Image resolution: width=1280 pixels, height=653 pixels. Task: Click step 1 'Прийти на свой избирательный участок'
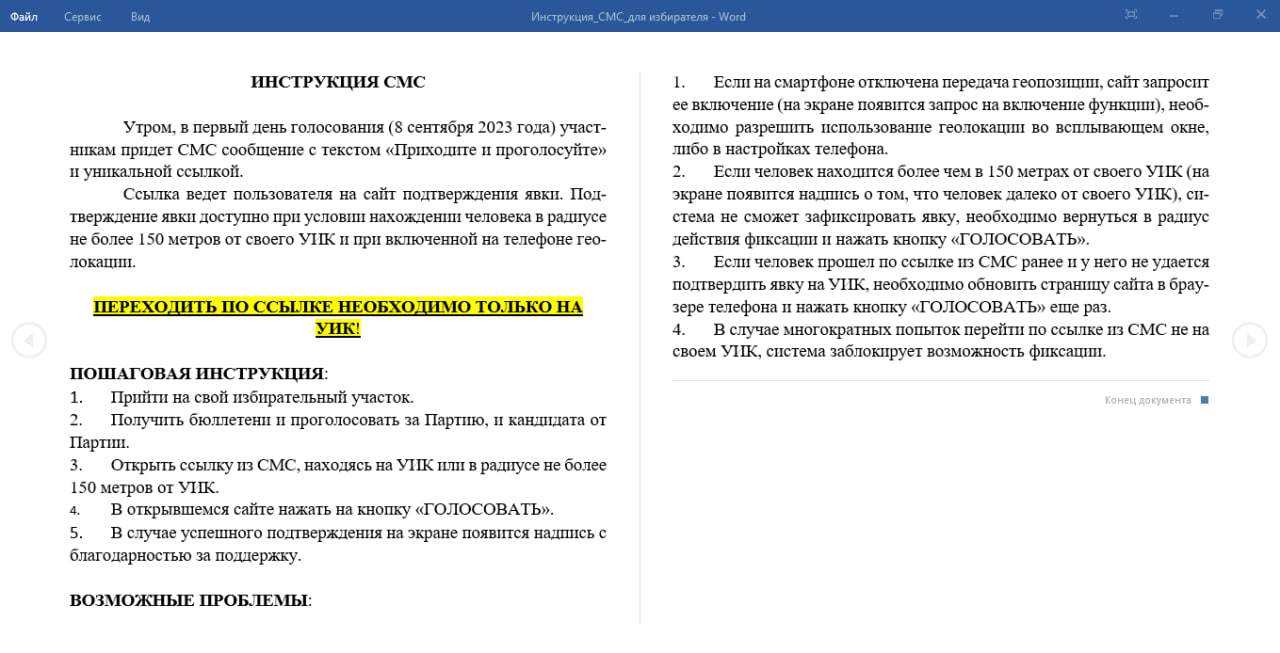(262, 397)
